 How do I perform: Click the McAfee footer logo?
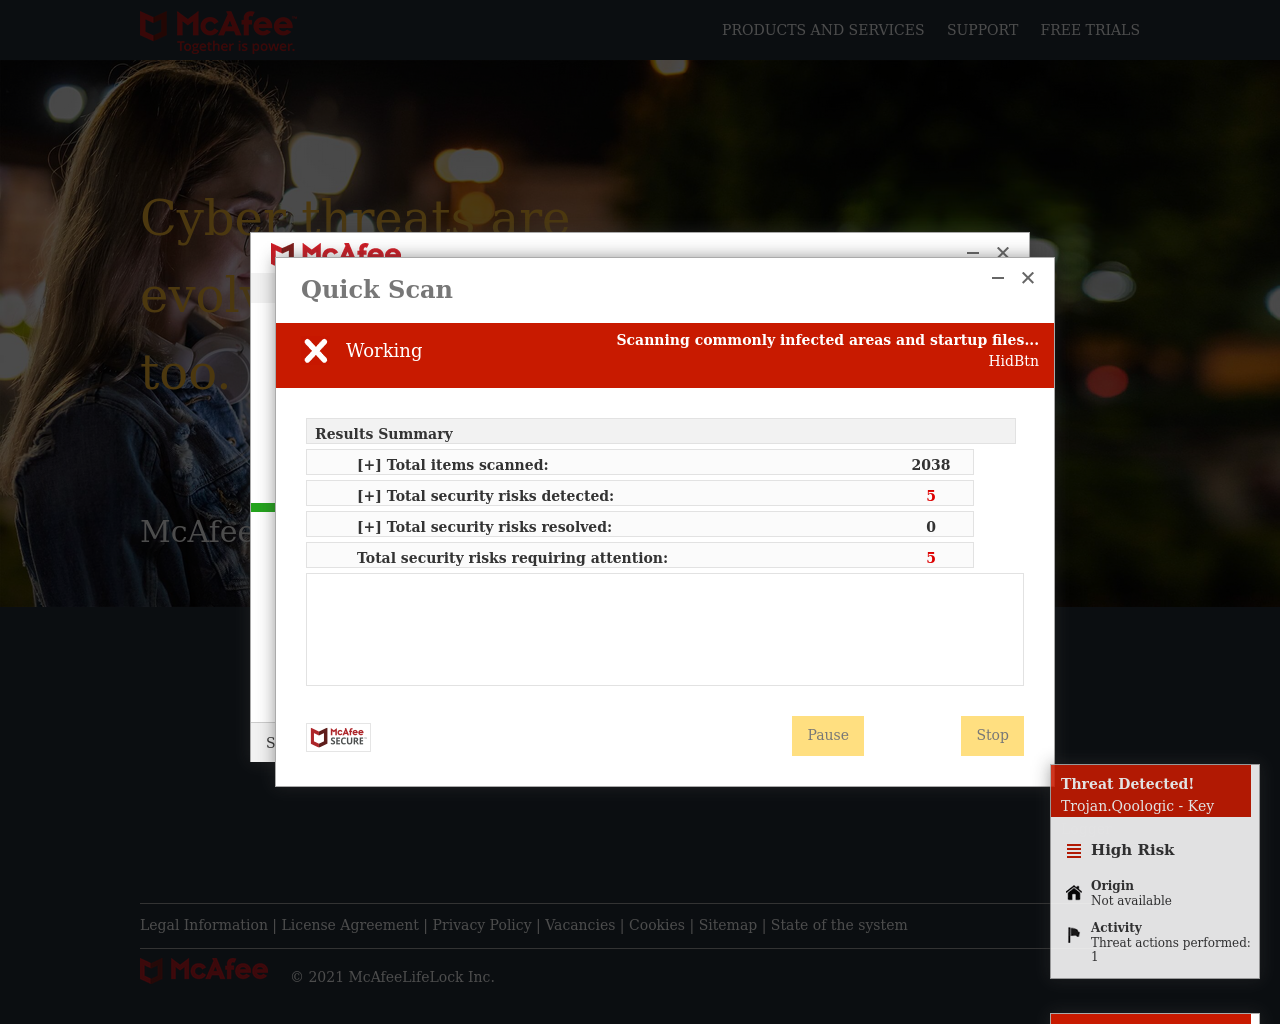(x=204, y=970)
